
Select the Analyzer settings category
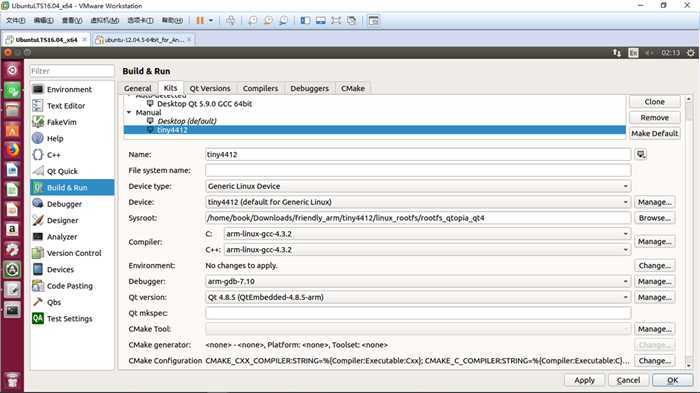[x=72, y=237]
